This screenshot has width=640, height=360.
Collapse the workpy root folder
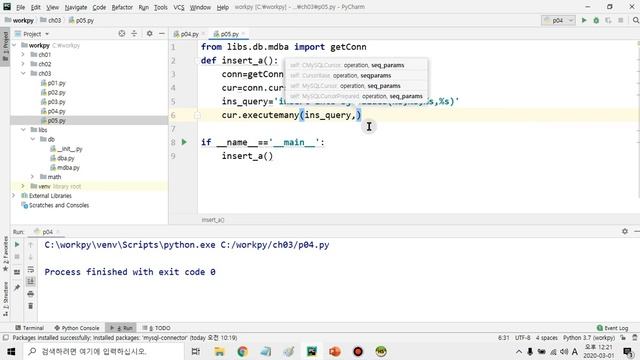coord(15,45)
